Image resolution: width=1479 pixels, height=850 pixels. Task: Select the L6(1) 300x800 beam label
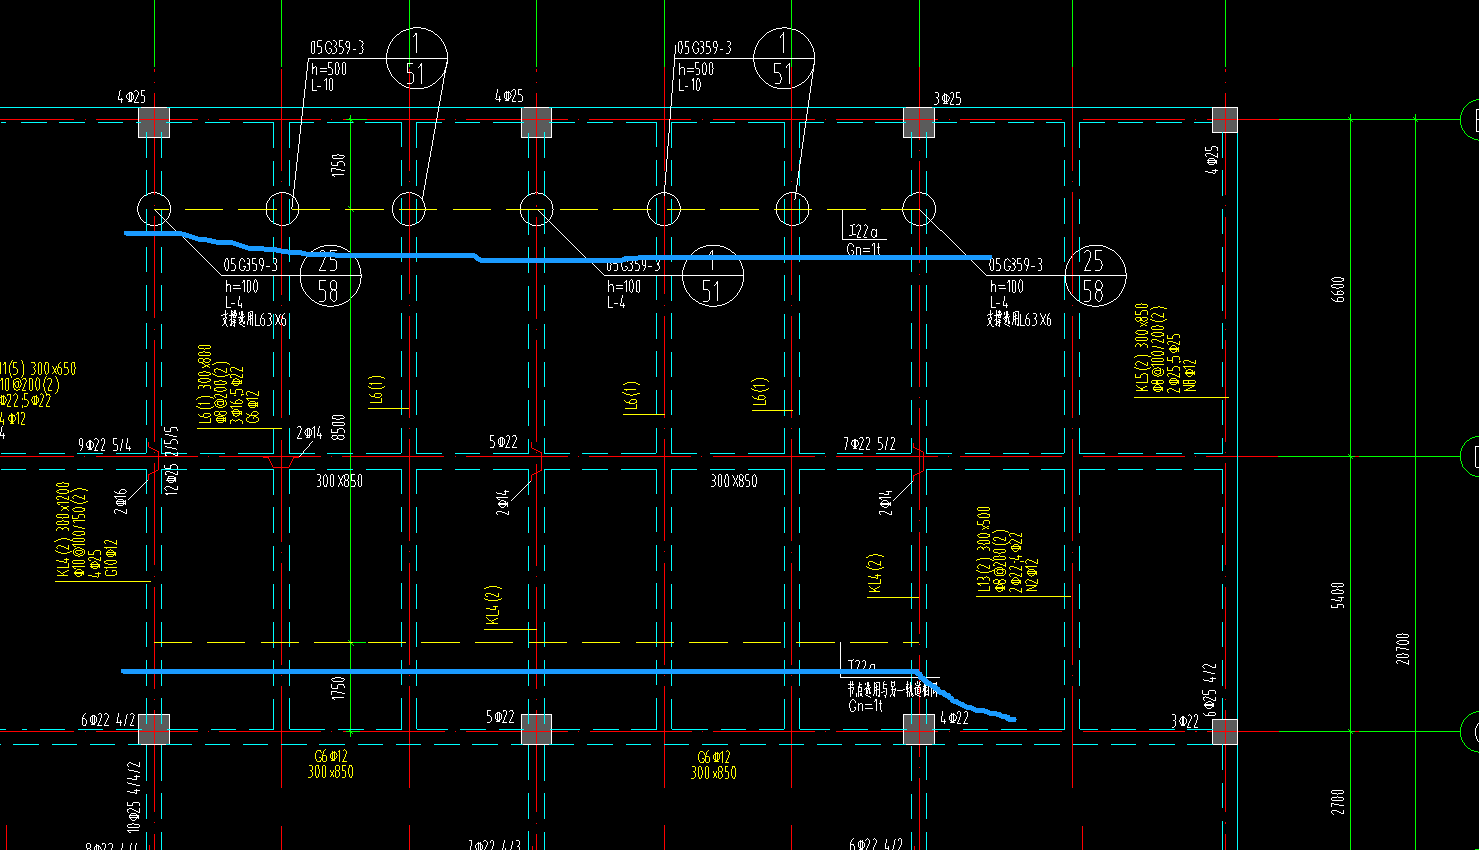[x=205, y=386]
